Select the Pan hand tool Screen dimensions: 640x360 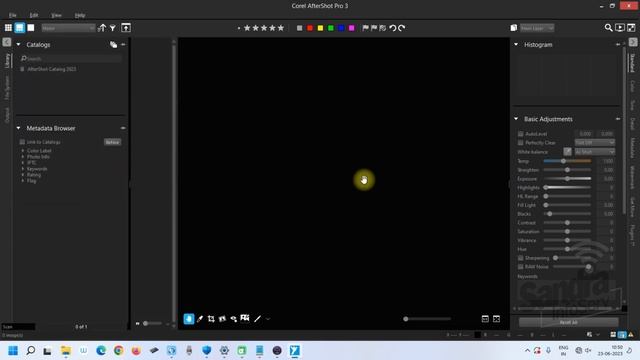tap(189, 319)
